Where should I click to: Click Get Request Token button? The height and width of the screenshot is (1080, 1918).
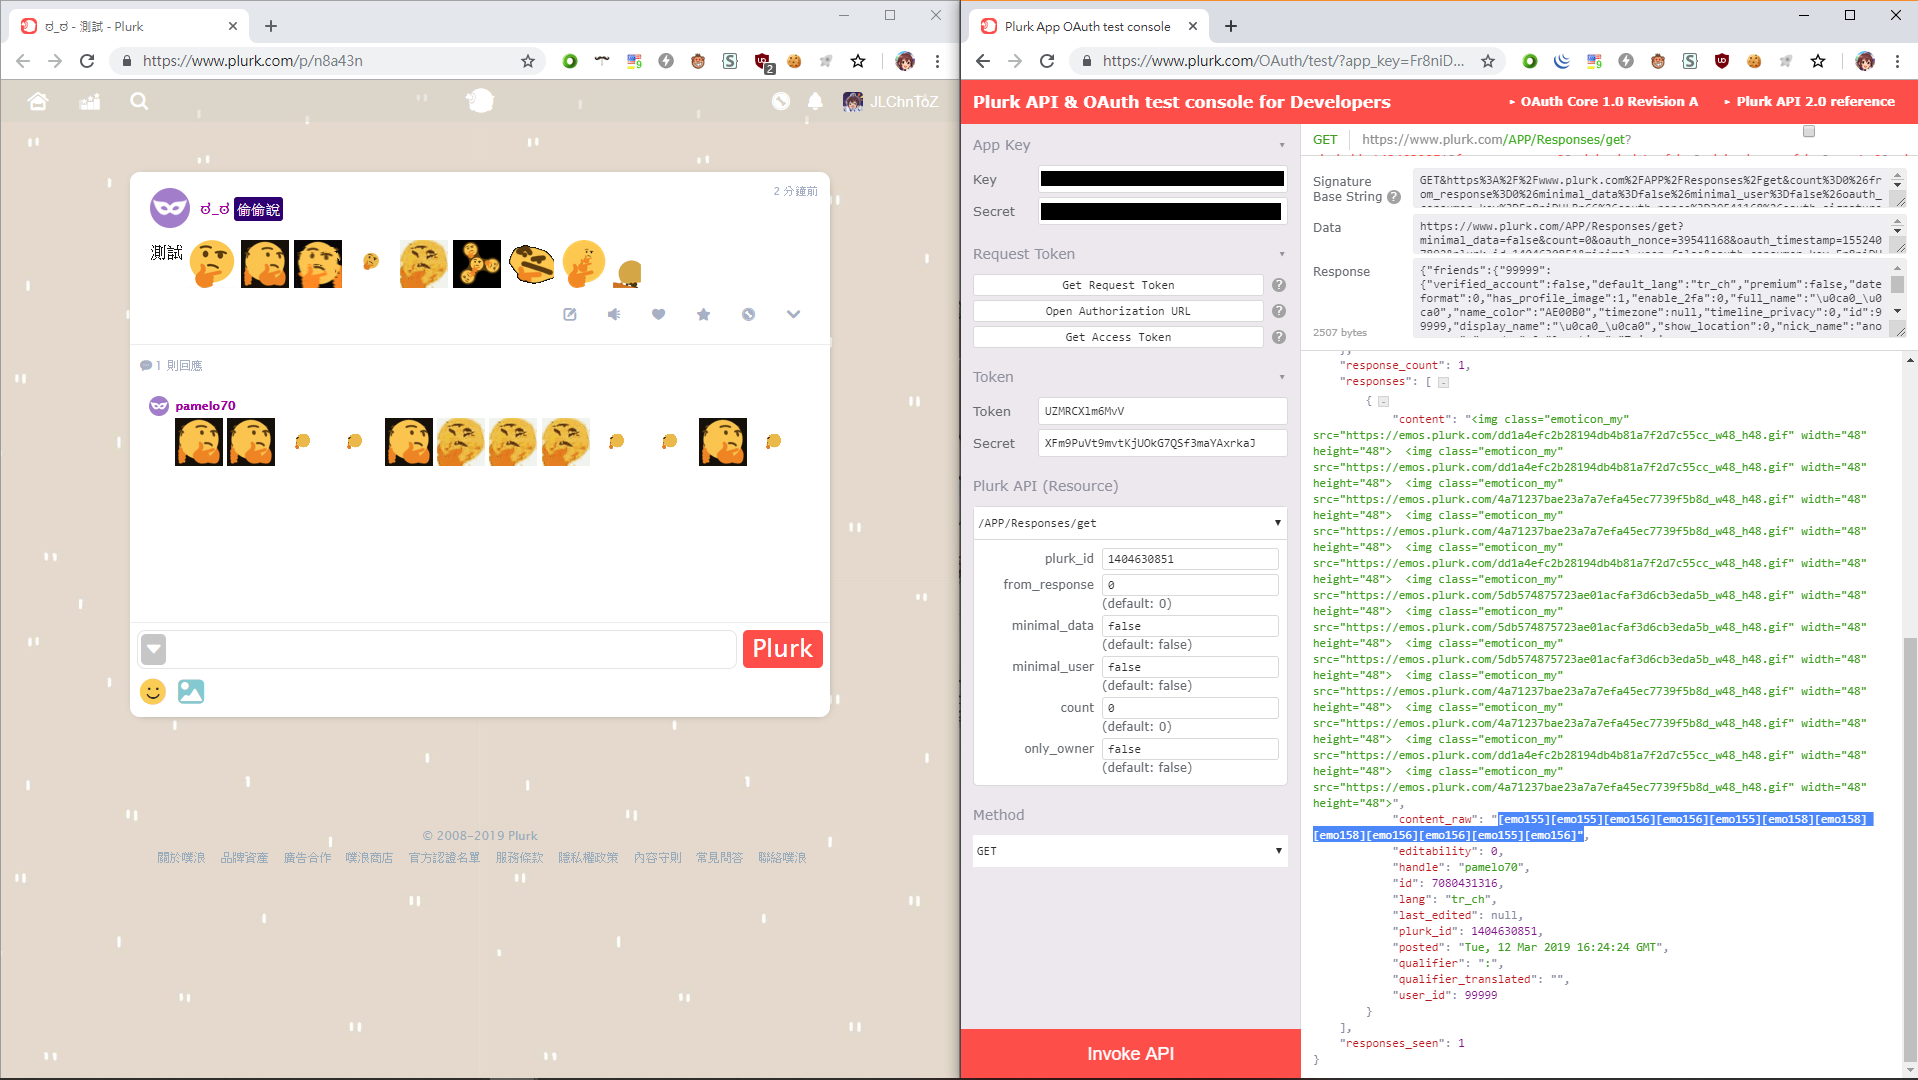pyautogui.click(x=1117, y=285)
